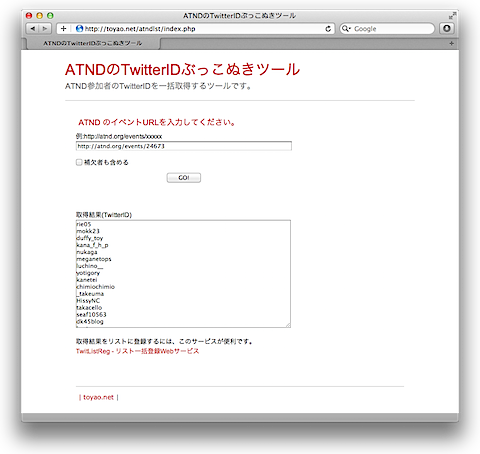This screenshot has width=480, height=454.
Task: Click the GO! button
Action: 184,178
